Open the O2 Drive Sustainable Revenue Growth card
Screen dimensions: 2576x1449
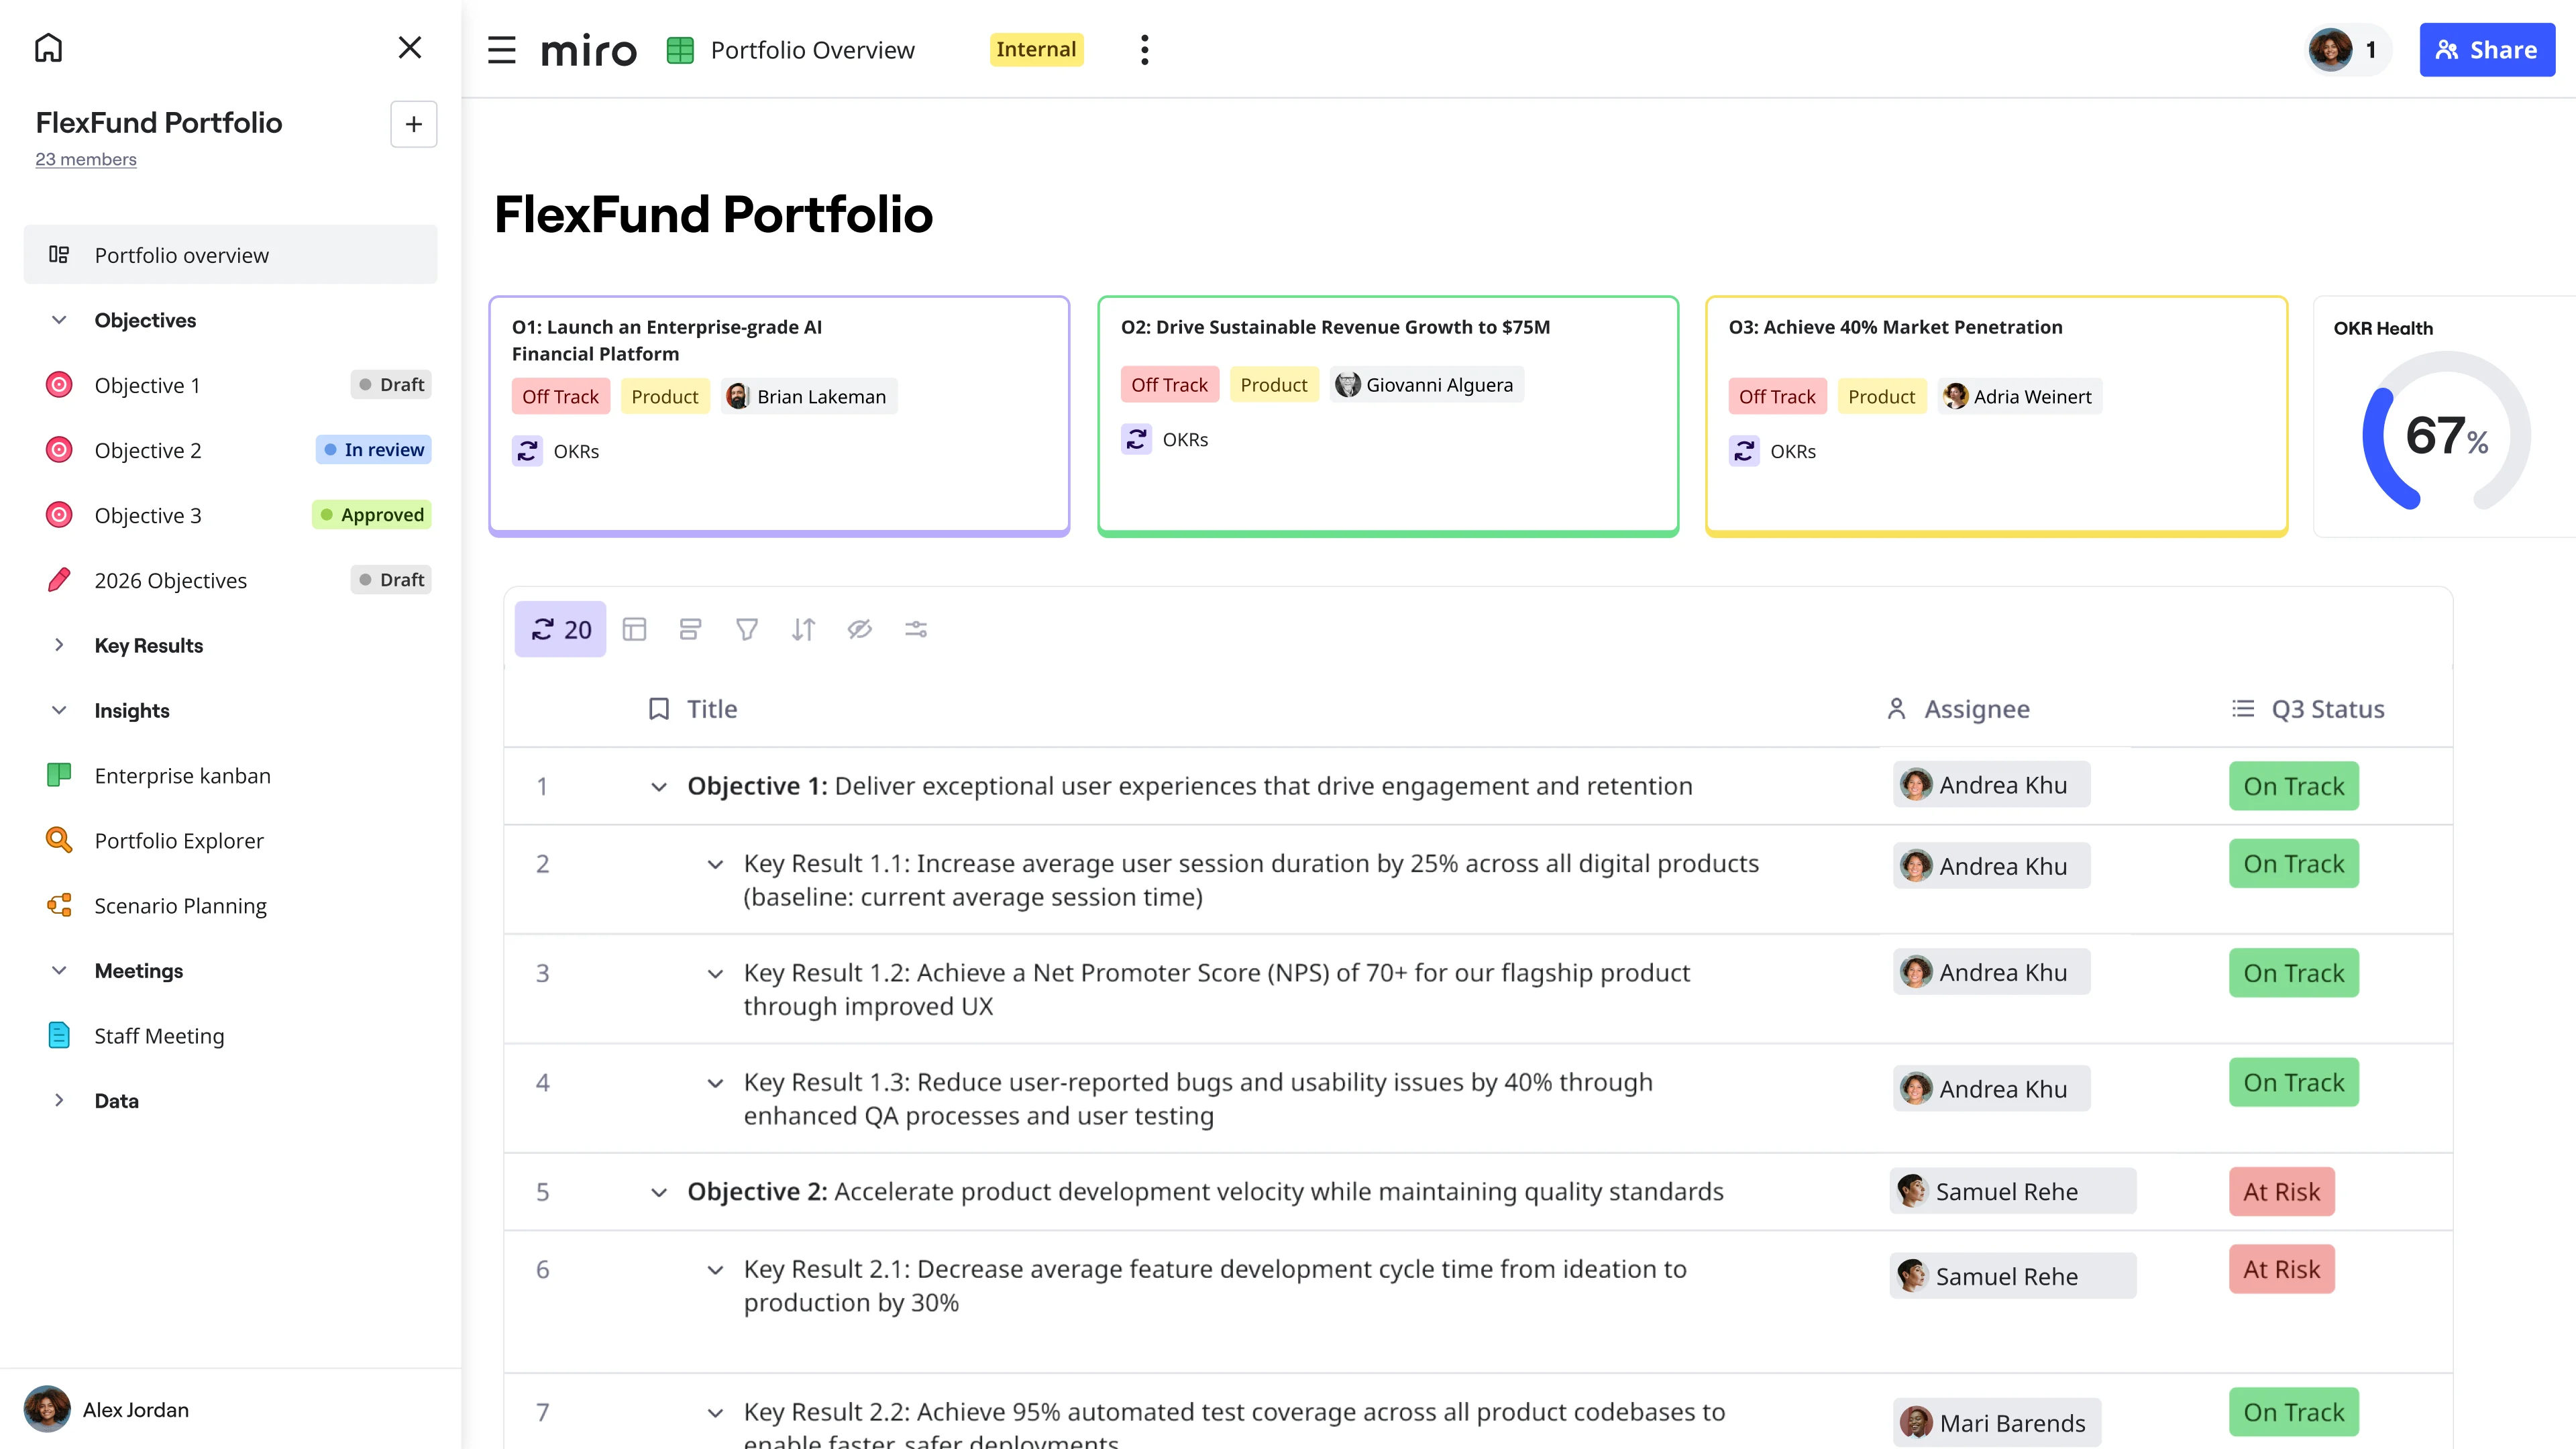point(1387,415)
